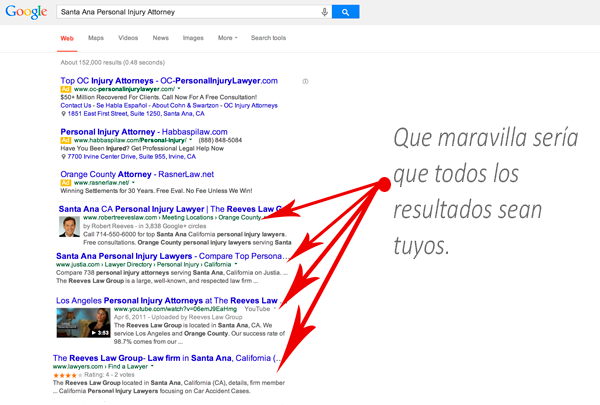Click the OC Injury Attorneys sitelink
Image resolution: width=600 pixels, height=405 pixels.
[251, 106]
